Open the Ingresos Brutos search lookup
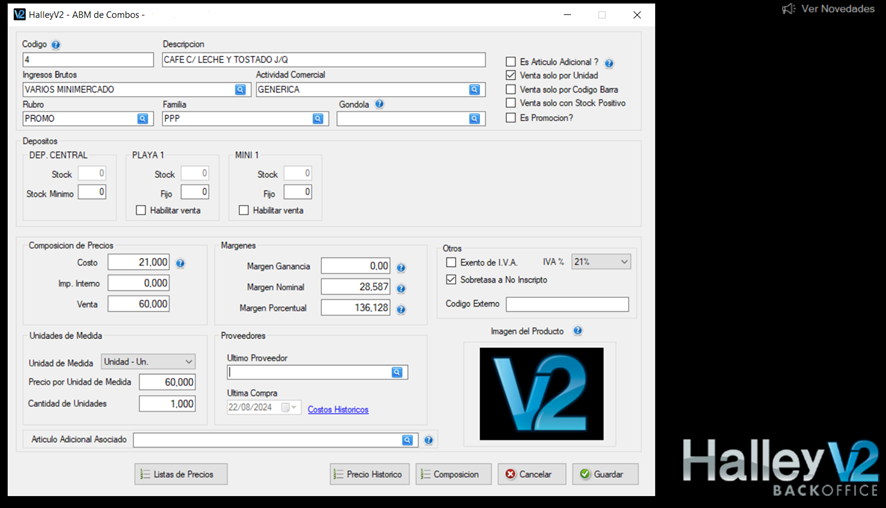Screen dimensions: 886x508 pos(240,89)
